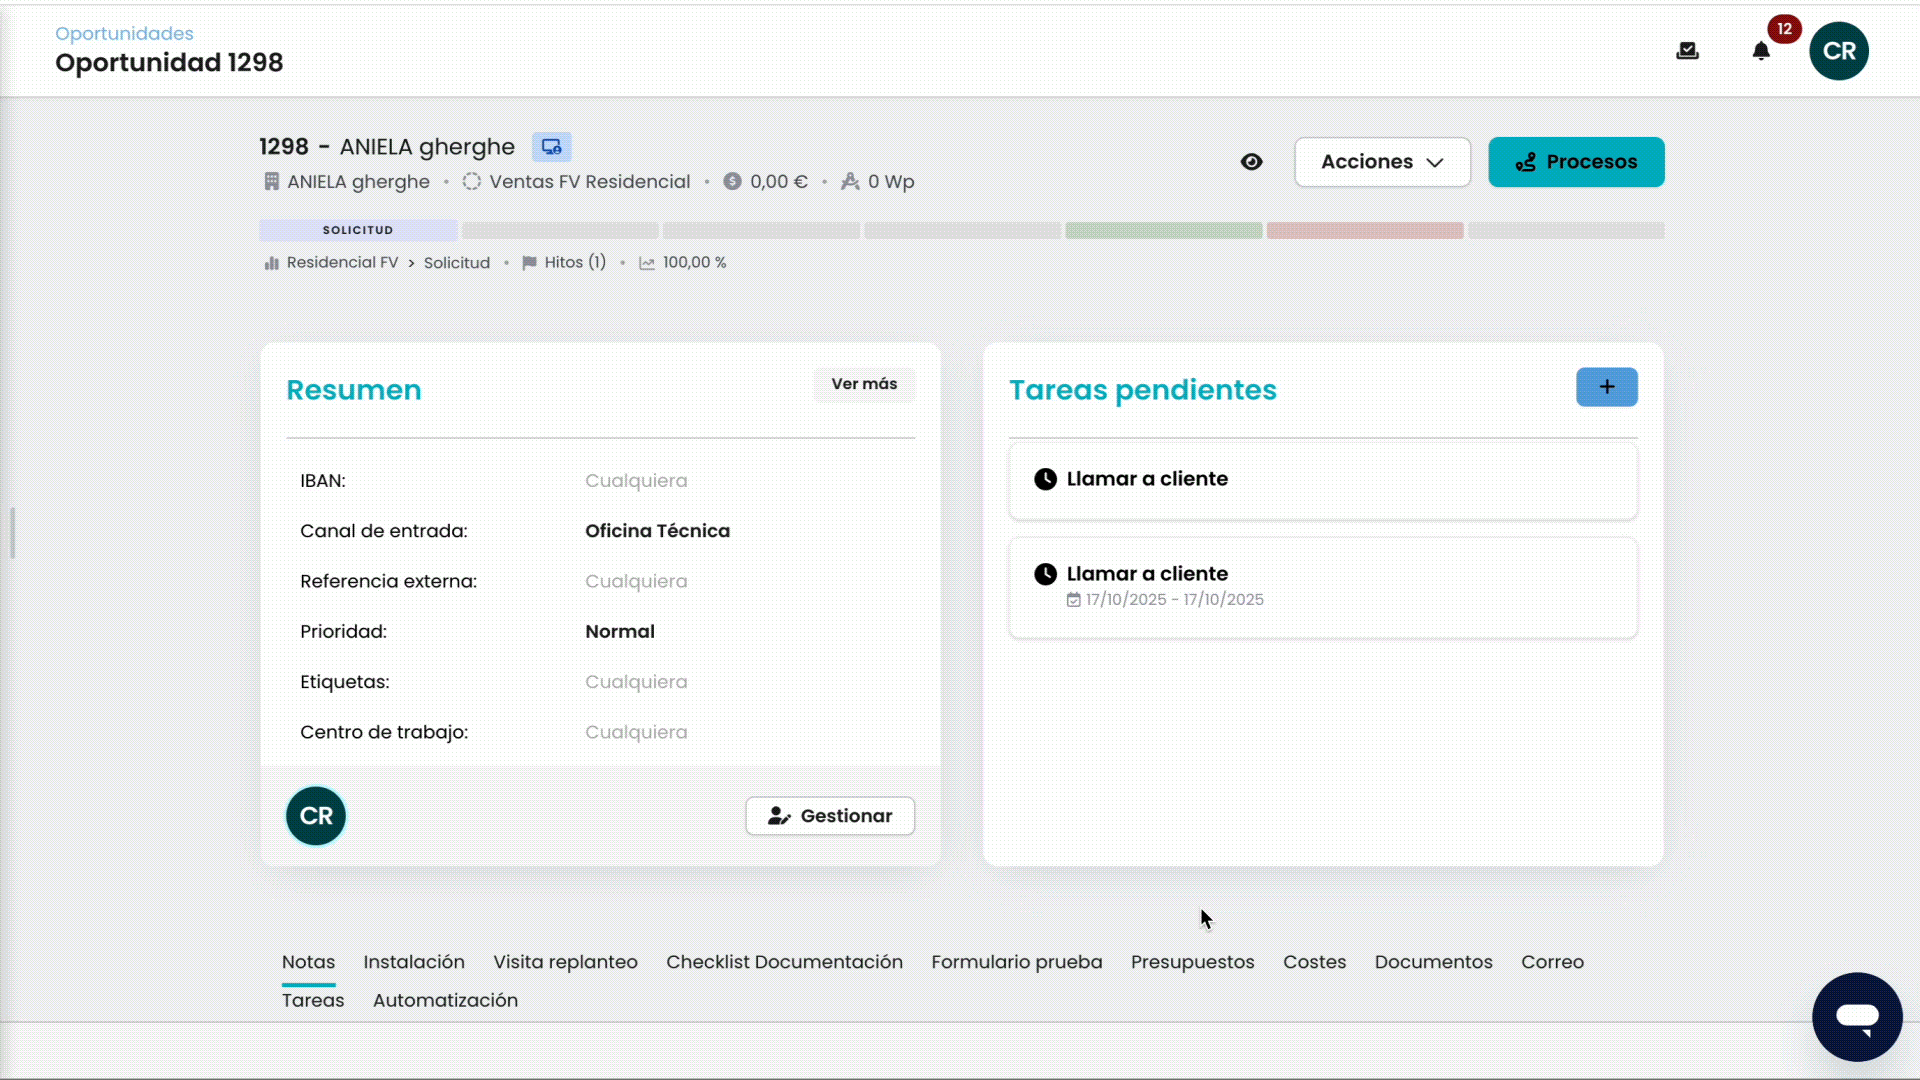Click the 100,00 % progress value
Image resolution: width=1920 pixels, height=1080 pixels.
click(694, 263)
